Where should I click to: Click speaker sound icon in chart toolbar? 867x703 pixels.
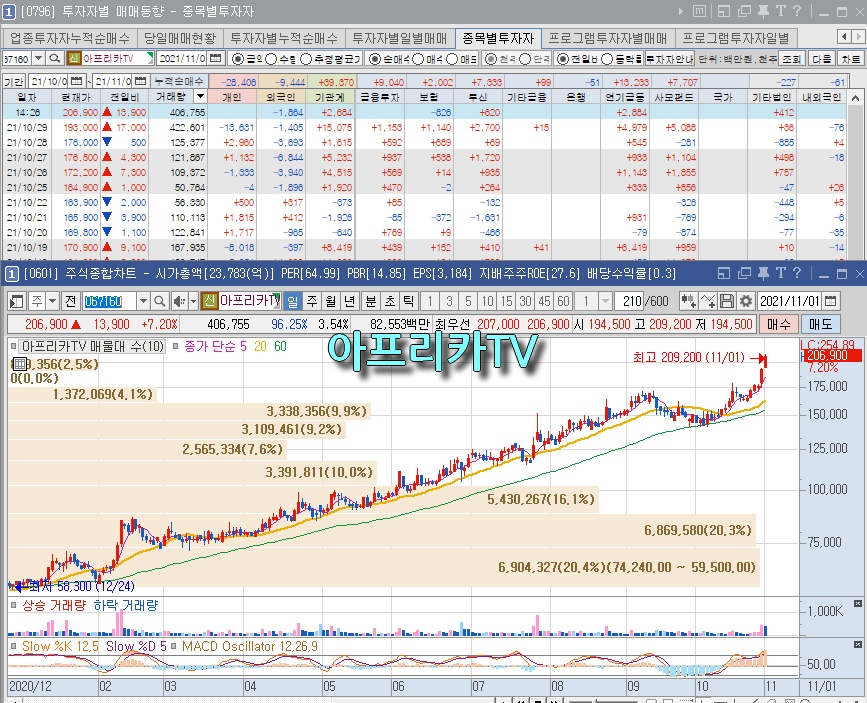(179, 301)
